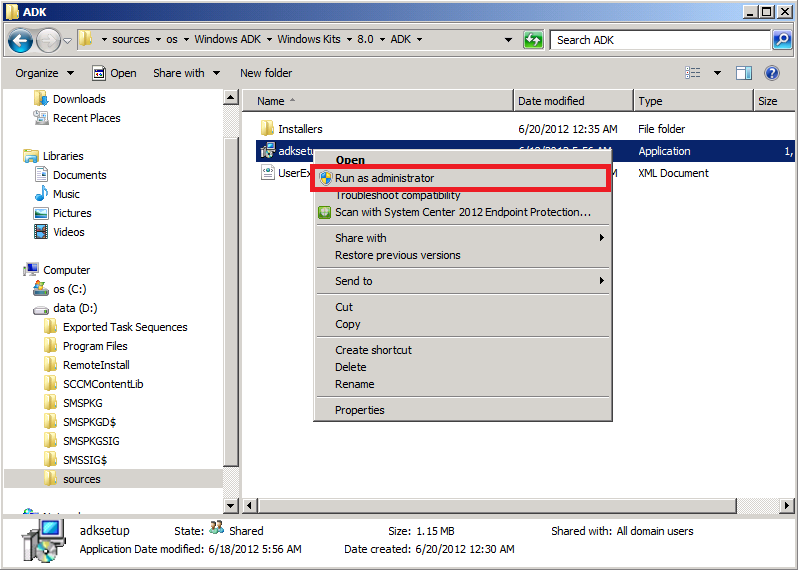Viewport: 798px width, 570px height.
Task: Open the recent locations dropdown arrow
Action: point(68,40)
